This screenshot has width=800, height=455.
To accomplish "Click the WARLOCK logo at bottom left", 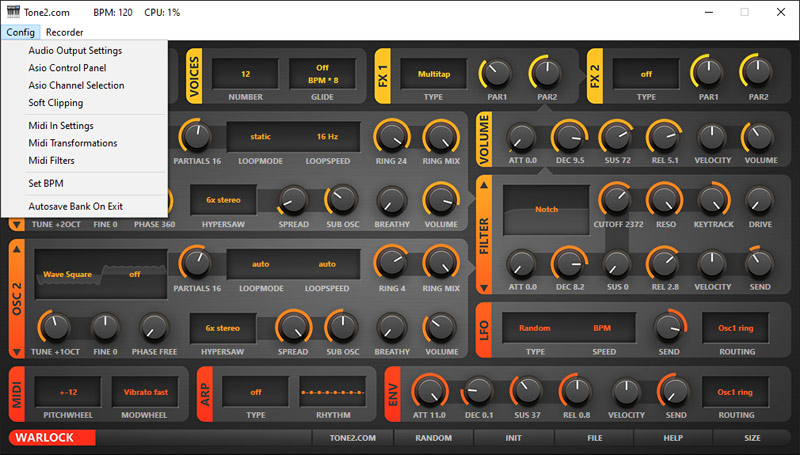I will point(52,437).
